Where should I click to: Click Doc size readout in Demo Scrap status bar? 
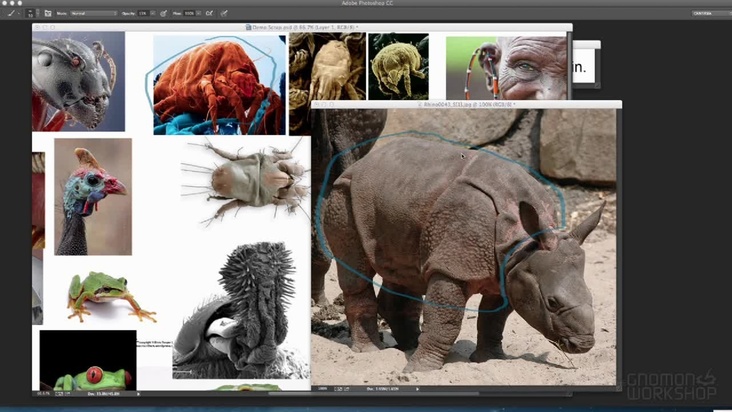coord(104,394)
